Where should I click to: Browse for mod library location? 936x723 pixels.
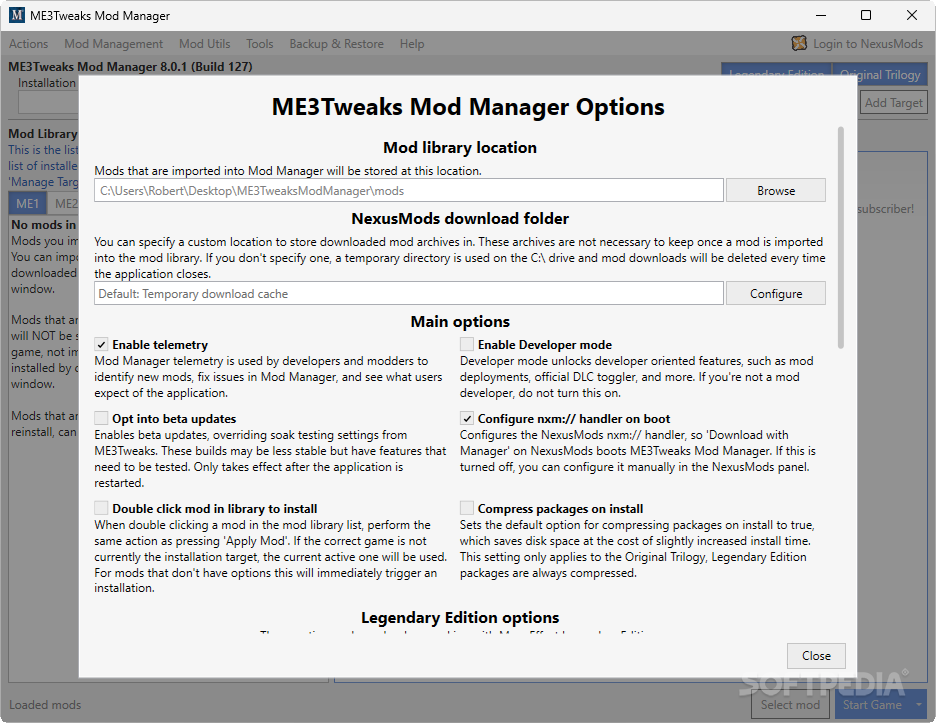pos(776,190)
